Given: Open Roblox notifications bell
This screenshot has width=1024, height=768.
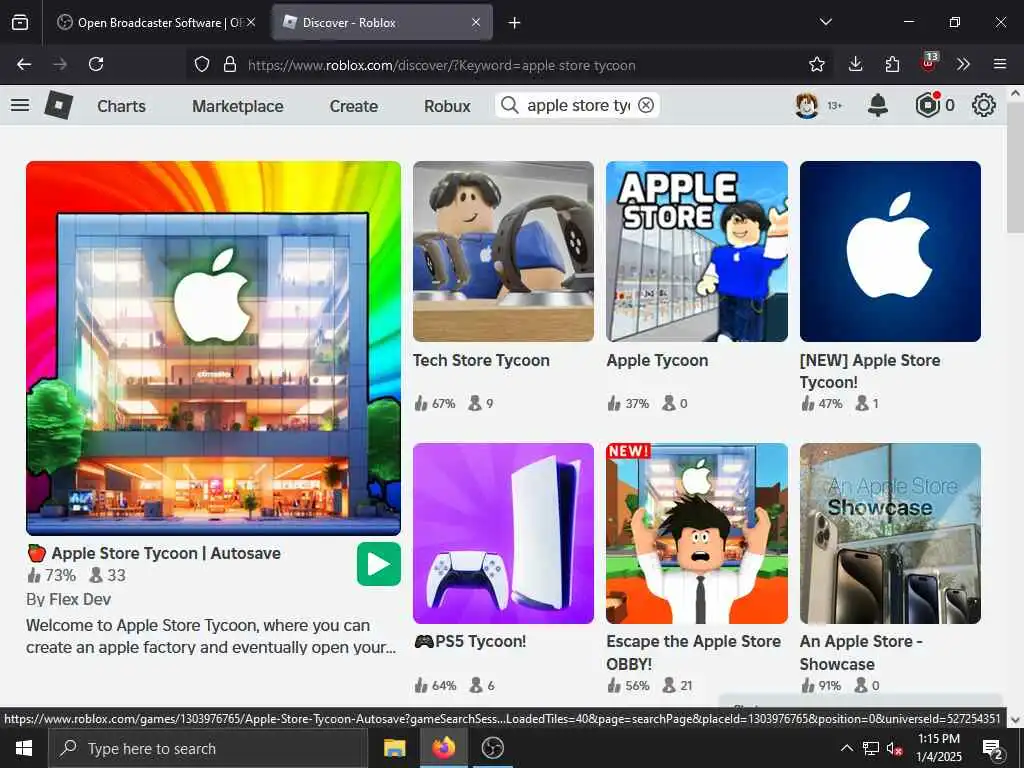Looking at the screenshot, I should coord(878,105).
